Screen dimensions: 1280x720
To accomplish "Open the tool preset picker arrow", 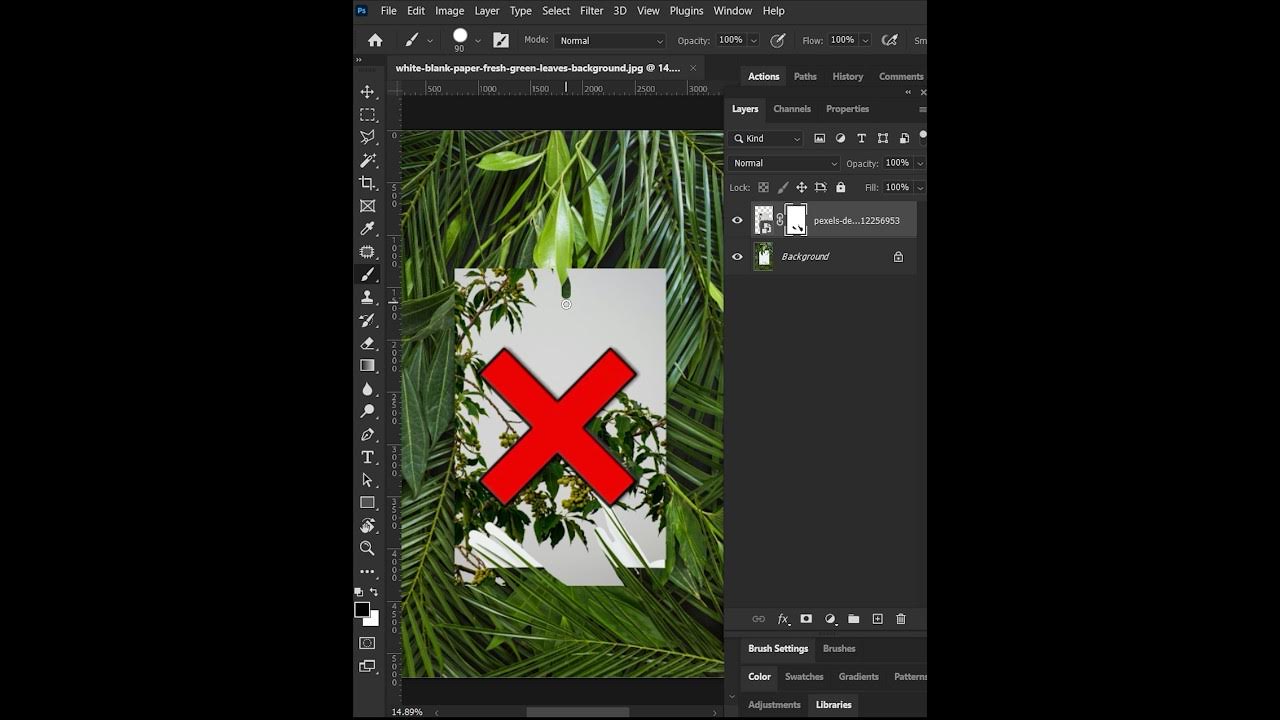I will [430, 41].
